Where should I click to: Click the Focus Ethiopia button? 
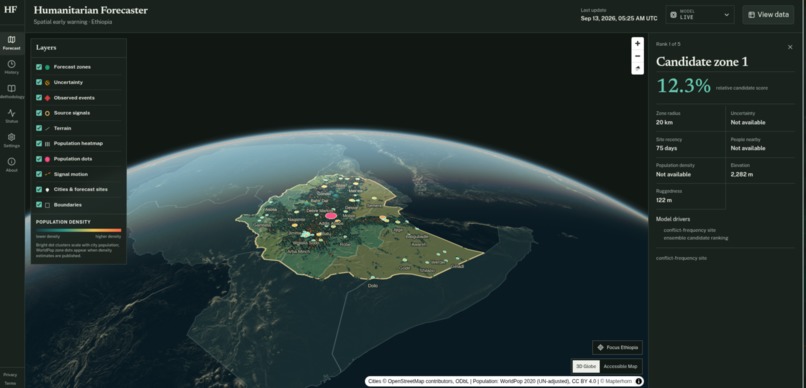[x=617, y=347]
